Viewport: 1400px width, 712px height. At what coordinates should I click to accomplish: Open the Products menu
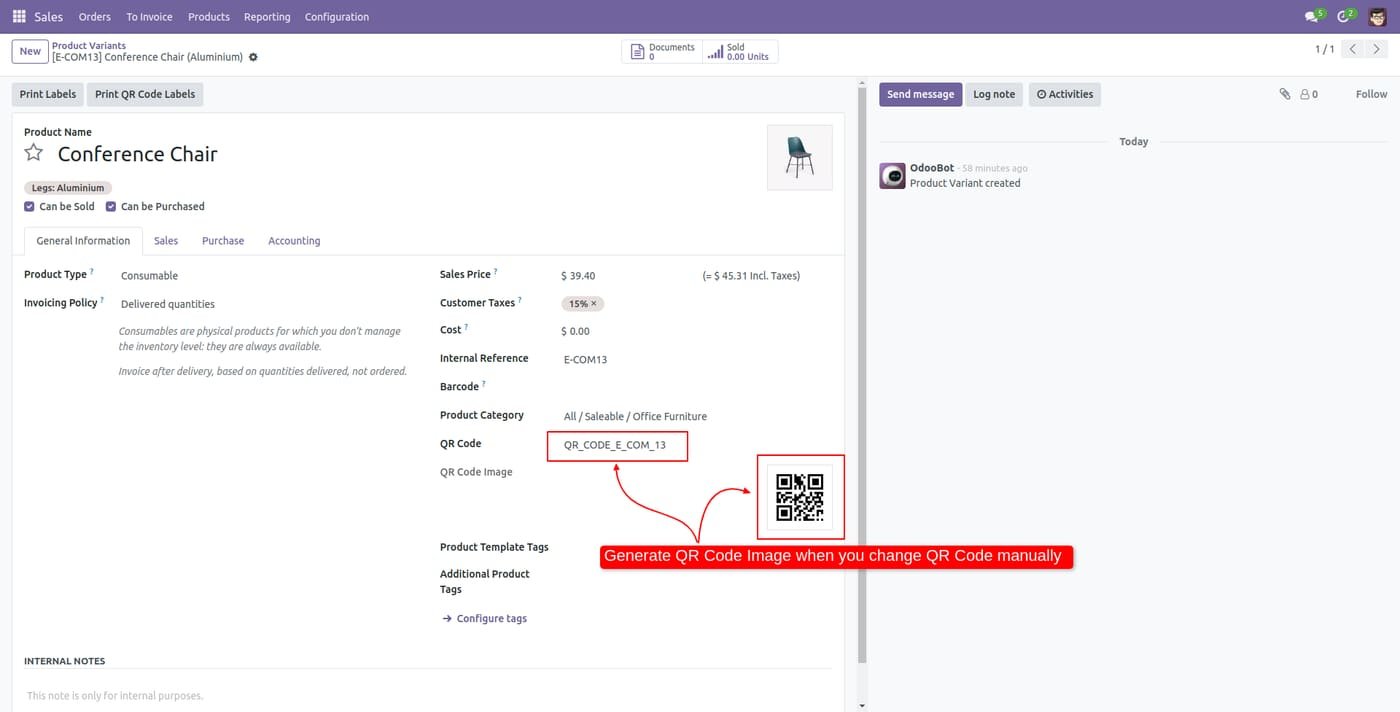click(x=209, y=17)
